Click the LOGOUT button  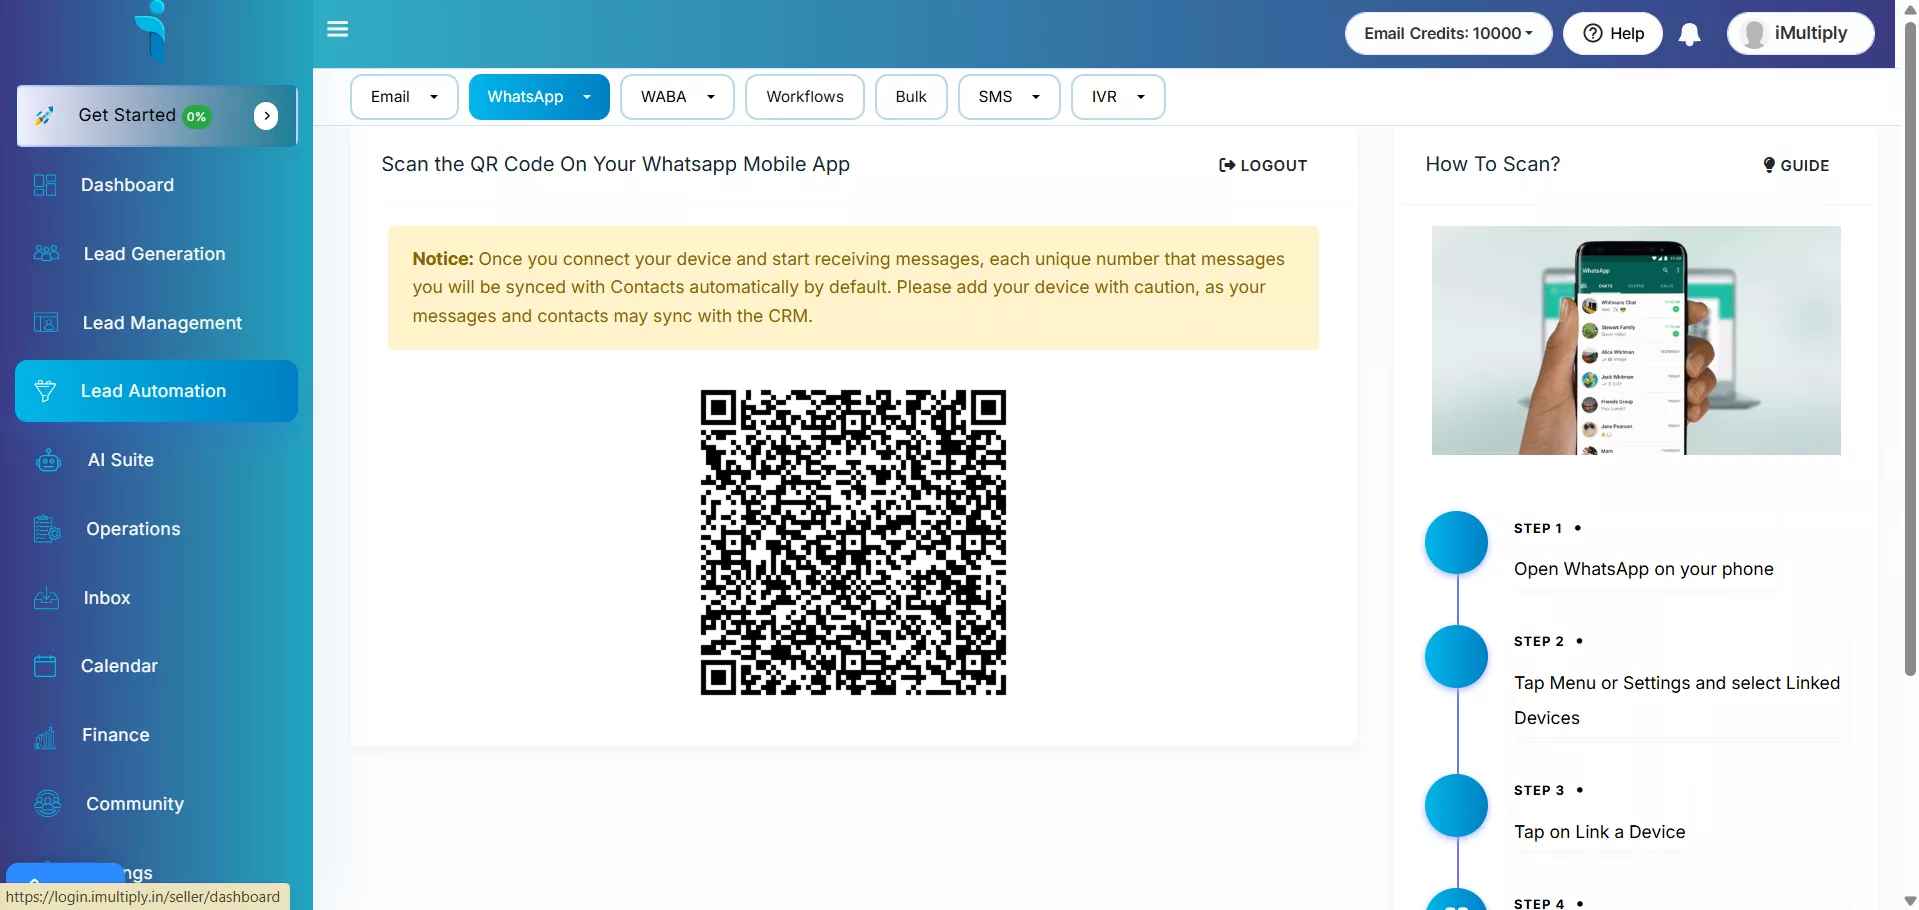point(1263,166)
